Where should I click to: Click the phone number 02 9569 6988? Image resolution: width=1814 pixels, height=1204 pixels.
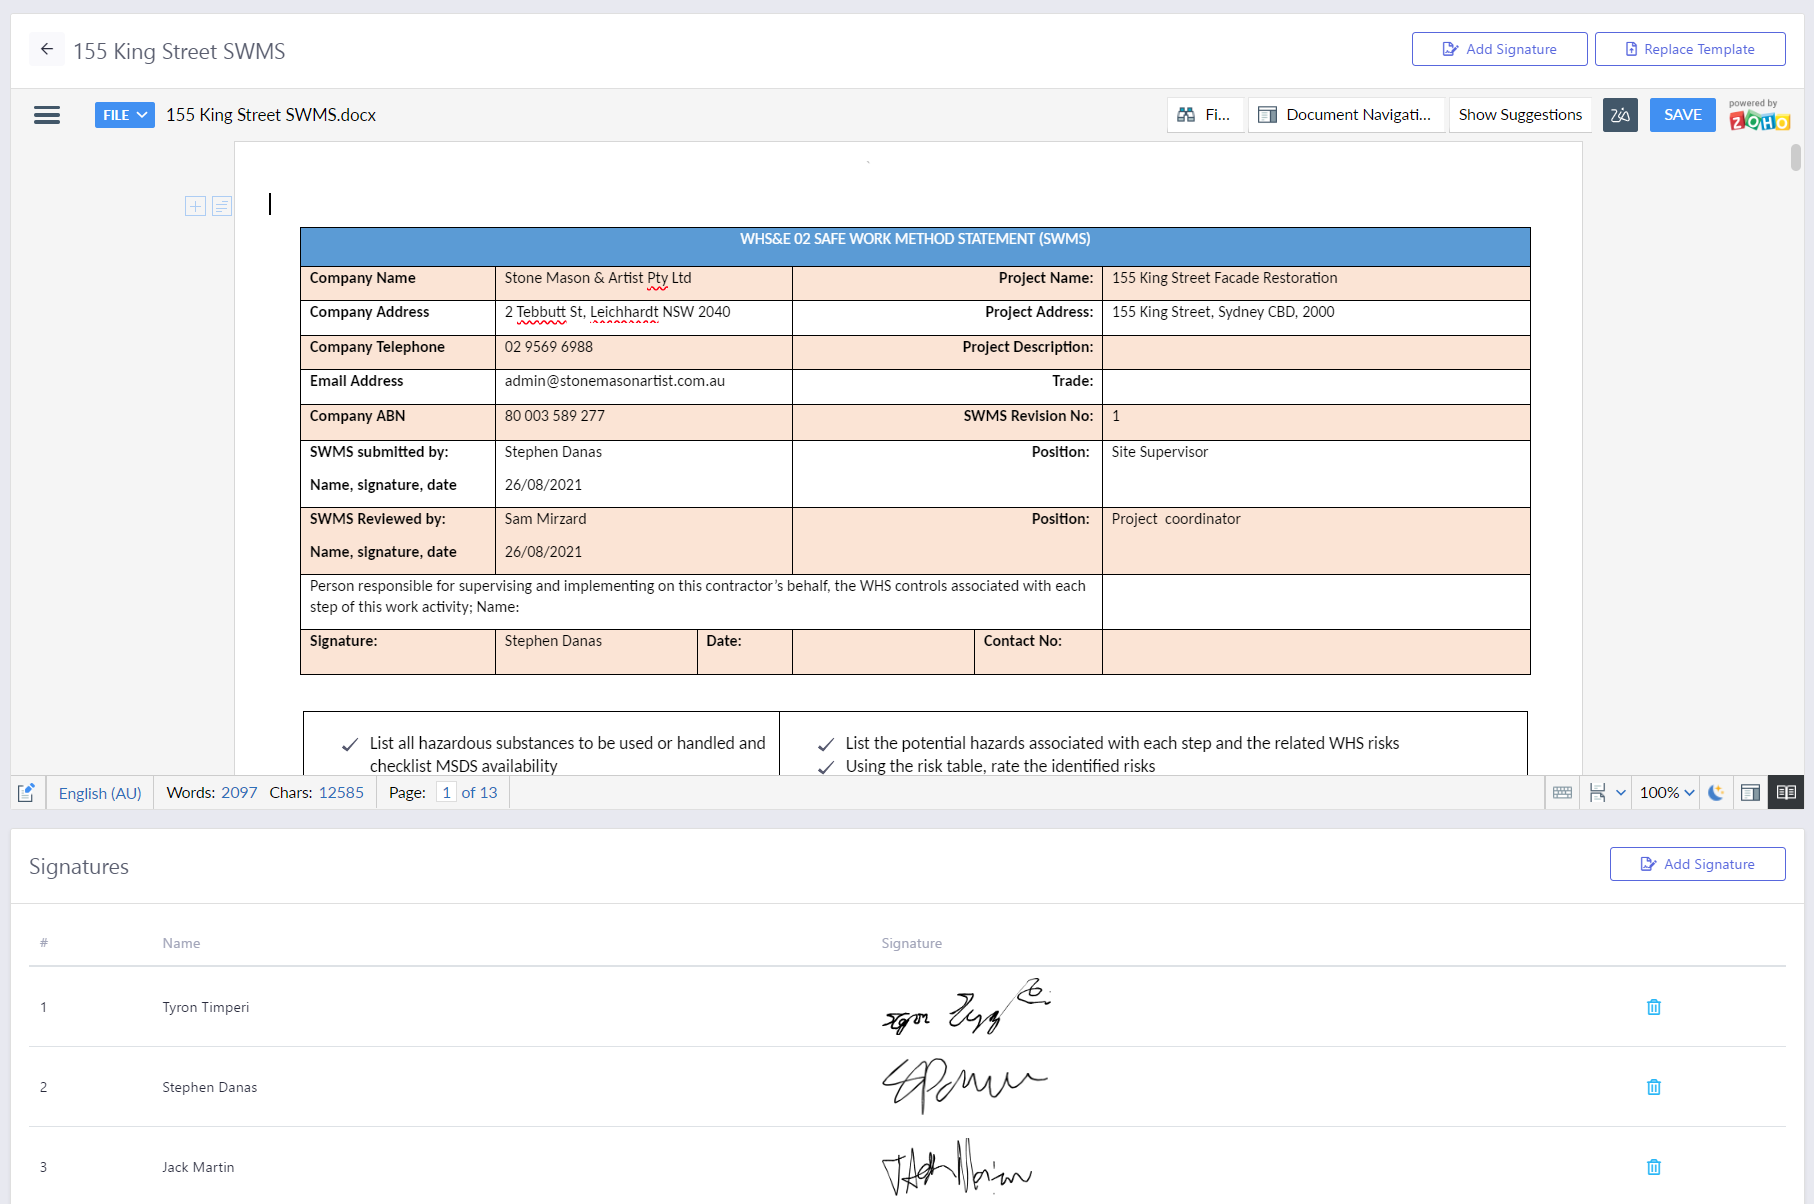pyautogui.click(x=549, y=347)
